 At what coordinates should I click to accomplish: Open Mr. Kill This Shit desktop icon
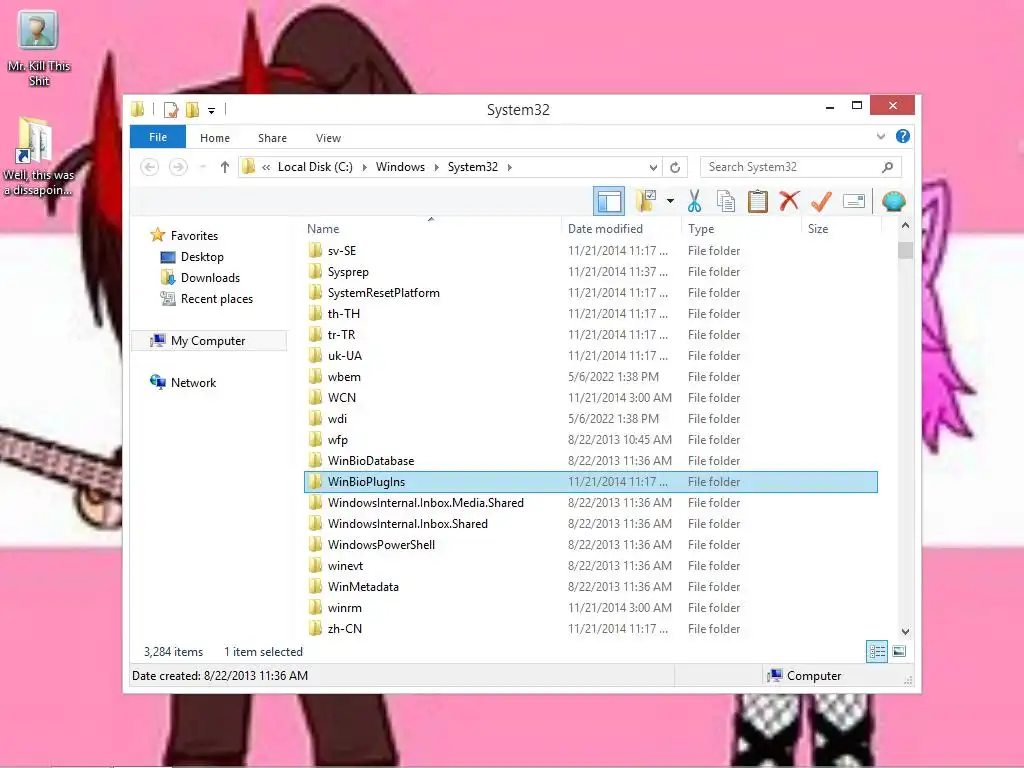(x=39, y=48)
